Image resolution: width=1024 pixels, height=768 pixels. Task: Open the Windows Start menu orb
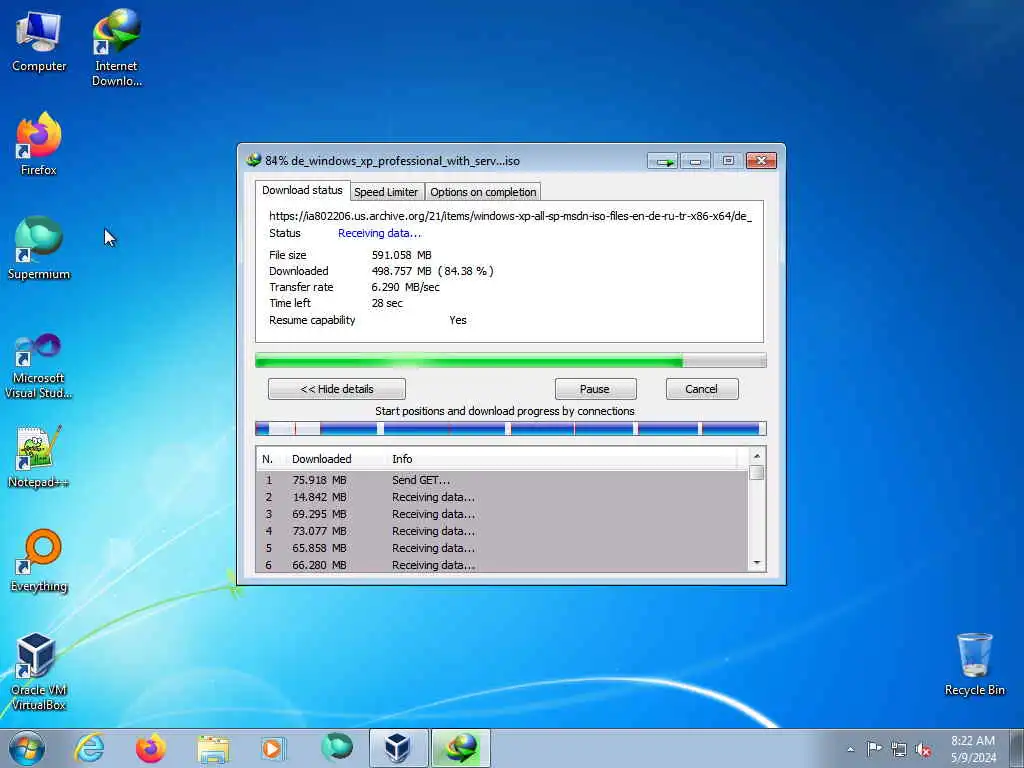(27, 748)
